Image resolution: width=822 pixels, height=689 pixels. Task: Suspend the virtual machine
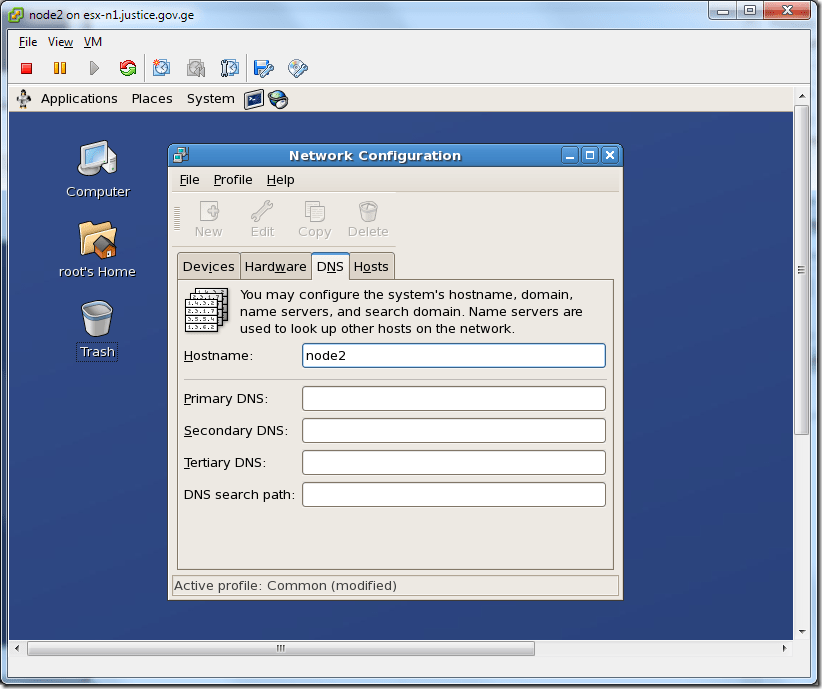click(60, 67)
